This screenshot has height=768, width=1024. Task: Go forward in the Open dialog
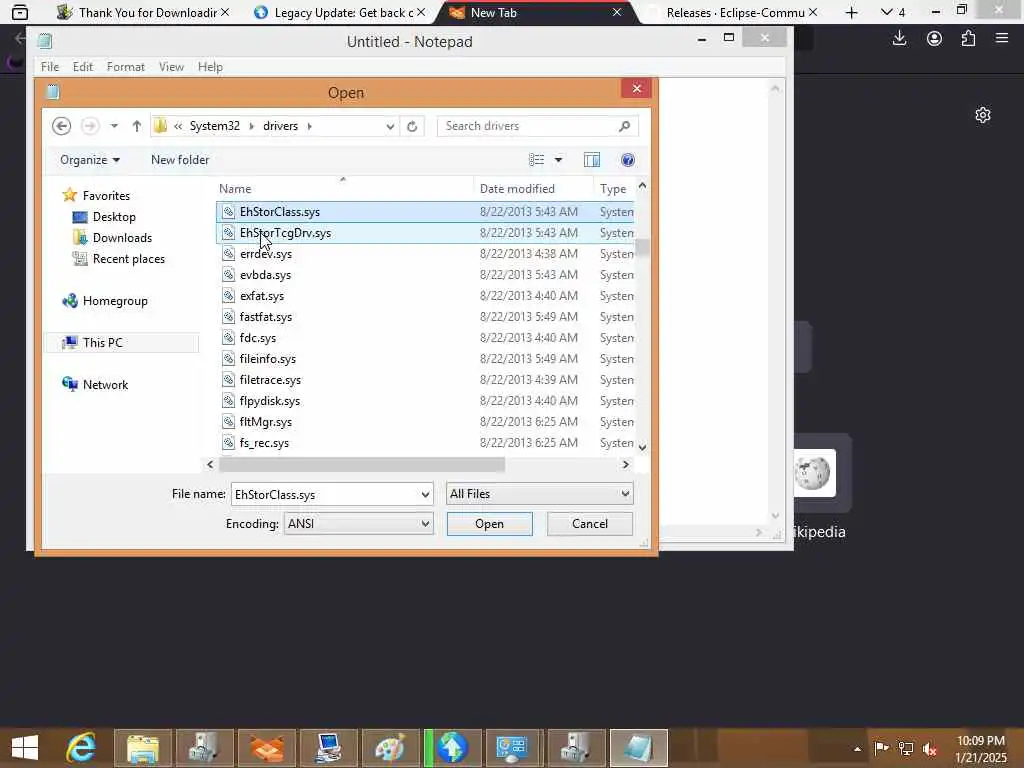(x=90, y=126)
